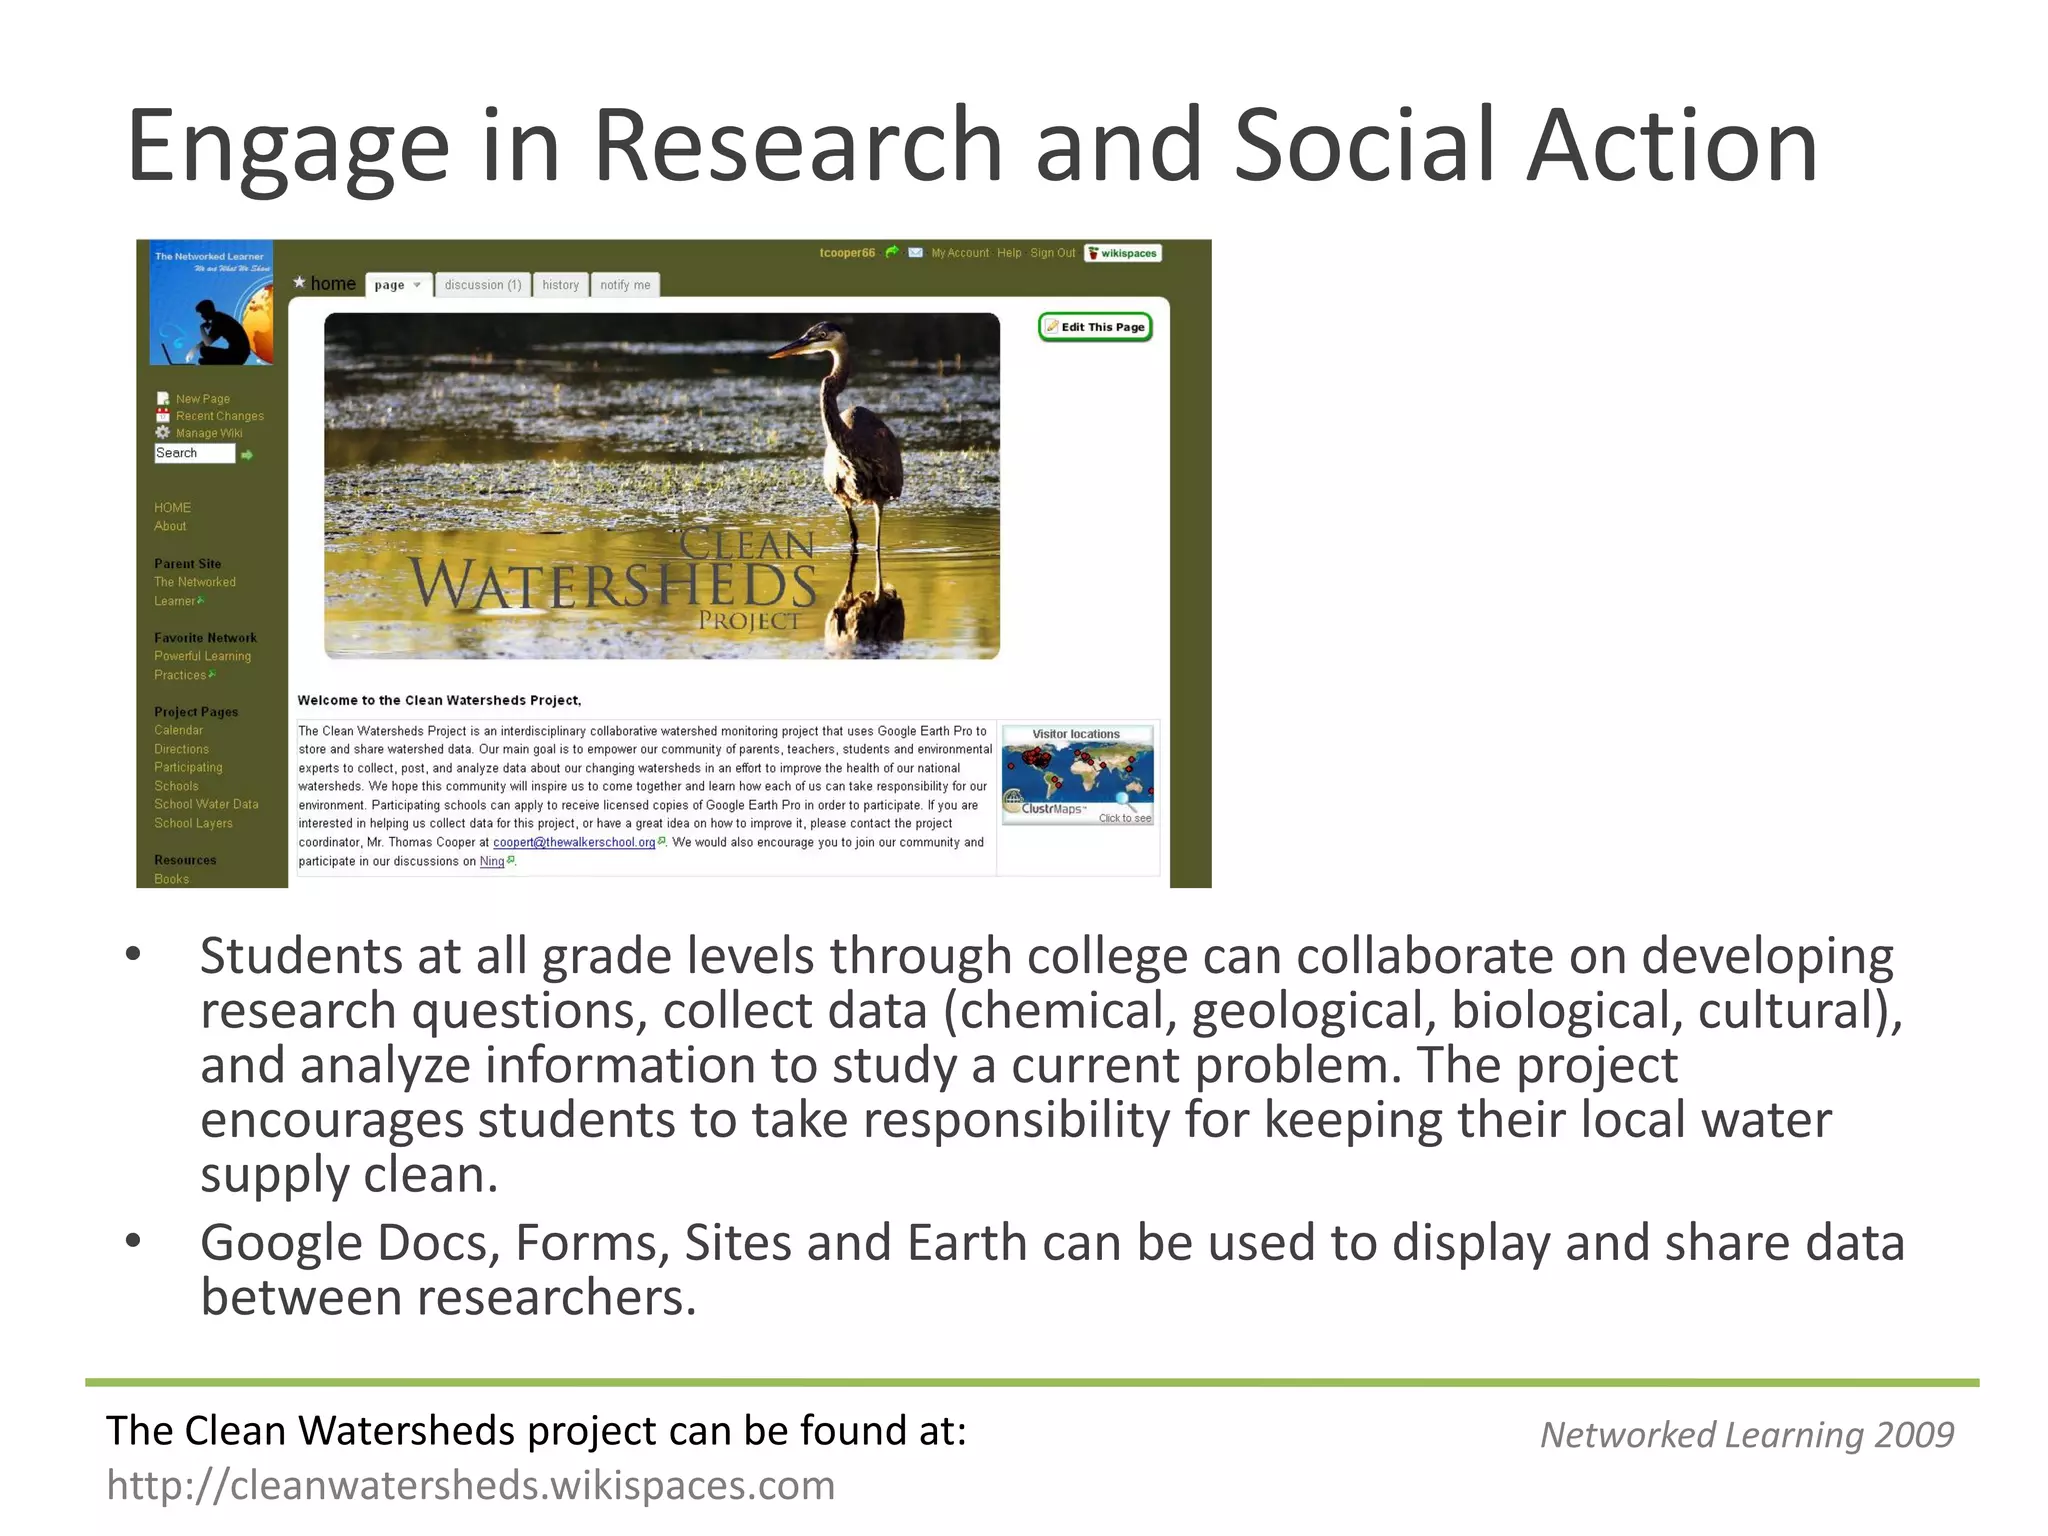This screenshot has width=2048, height=1536.
Task: Click the Sign Out link
Action: pyautogui.click(x=1052, y=253)
